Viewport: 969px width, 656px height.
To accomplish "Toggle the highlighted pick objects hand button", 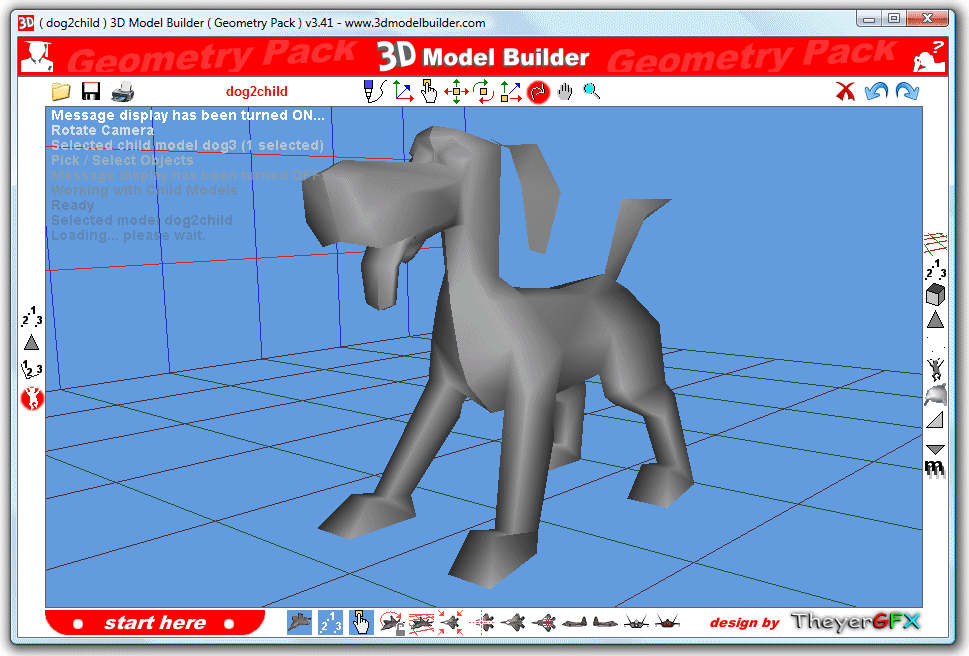I will pyautogui.click(x=361, y=622).
